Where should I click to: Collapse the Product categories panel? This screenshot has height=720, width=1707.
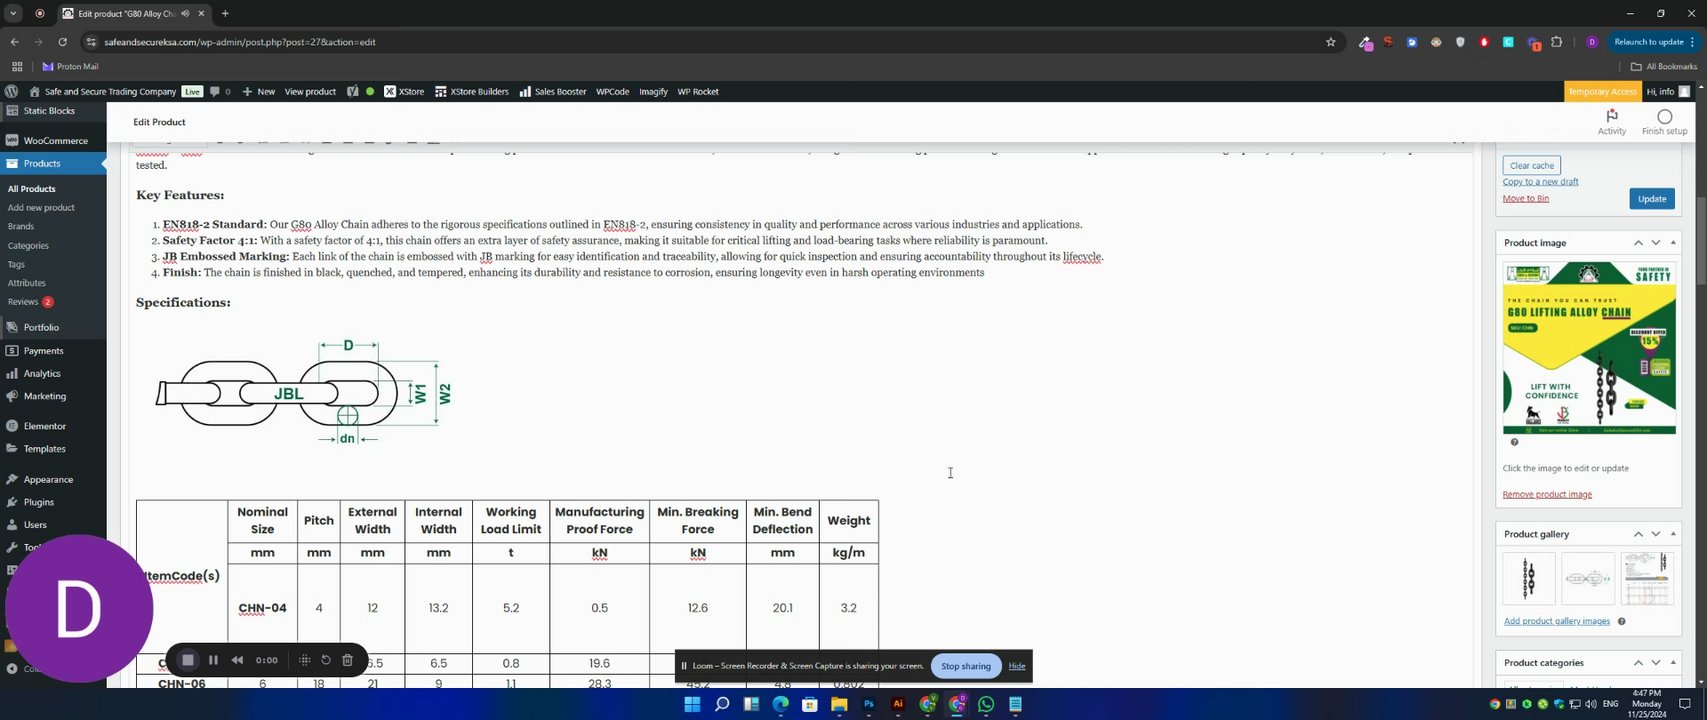[1673, 663]
